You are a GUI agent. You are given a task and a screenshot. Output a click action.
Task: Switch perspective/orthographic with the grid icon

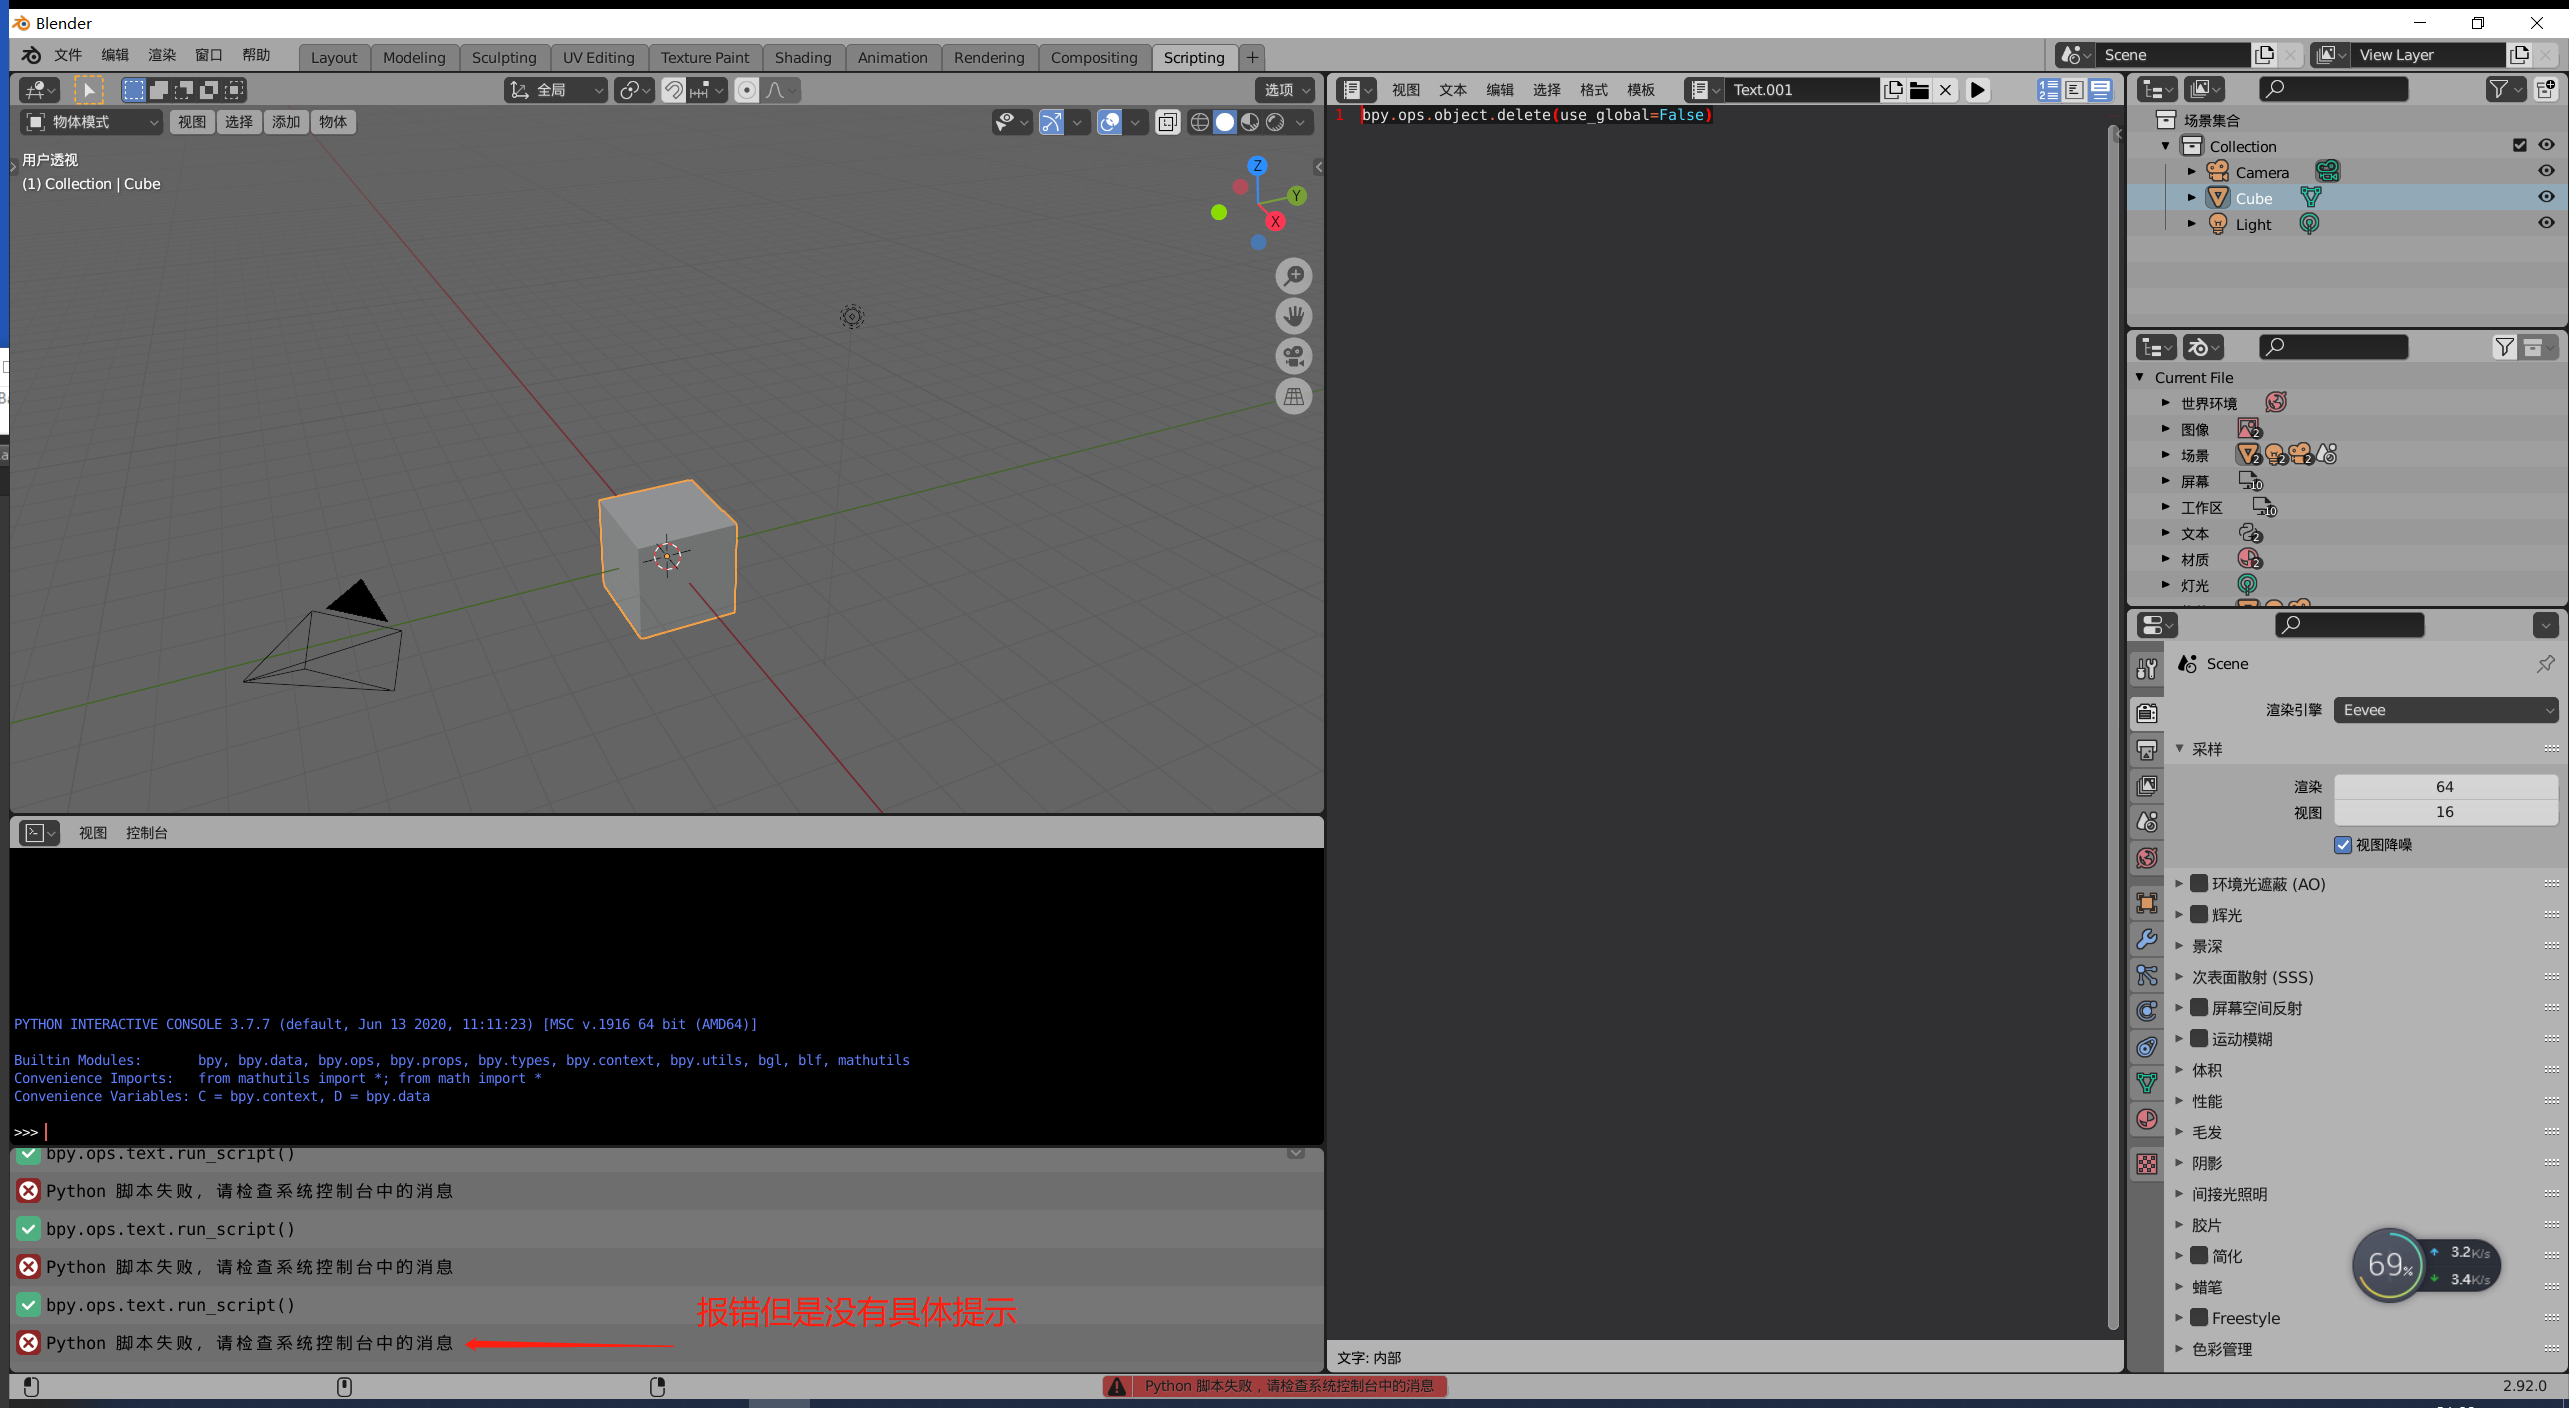click(1294, 397)
